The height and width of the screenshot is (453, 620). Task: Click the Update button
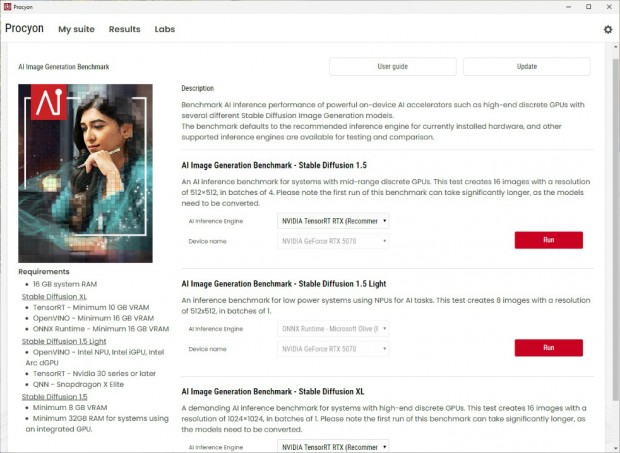(527, 66)
